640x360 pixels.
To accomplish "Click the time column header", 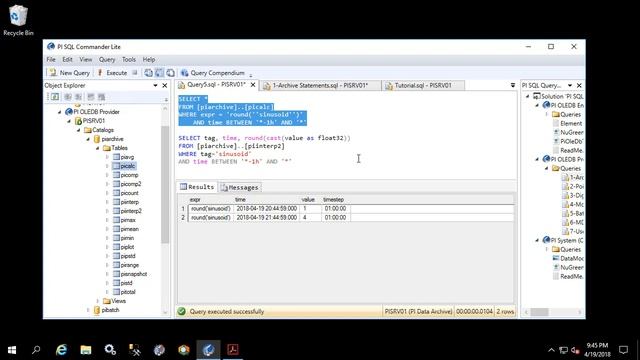I will click(240, 200).
